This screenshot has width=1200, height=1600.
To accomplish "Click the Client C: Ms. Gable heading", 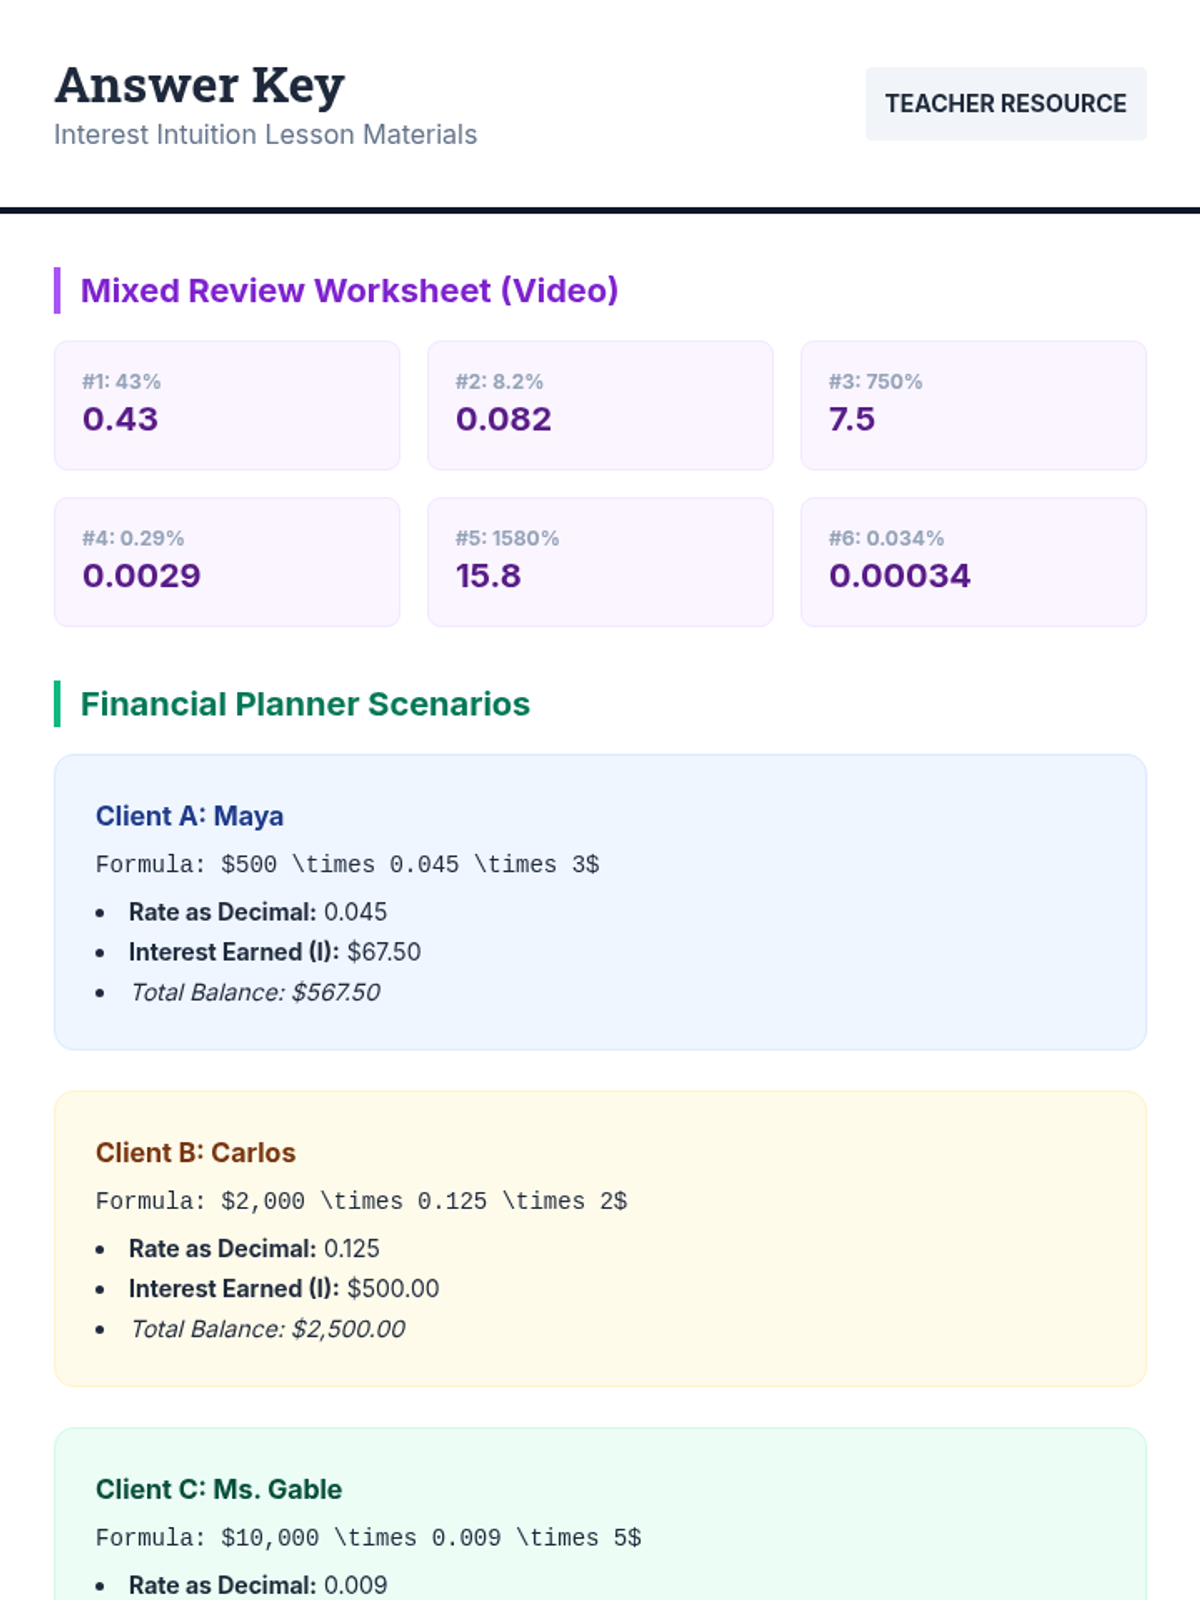I will (219, 1490).
